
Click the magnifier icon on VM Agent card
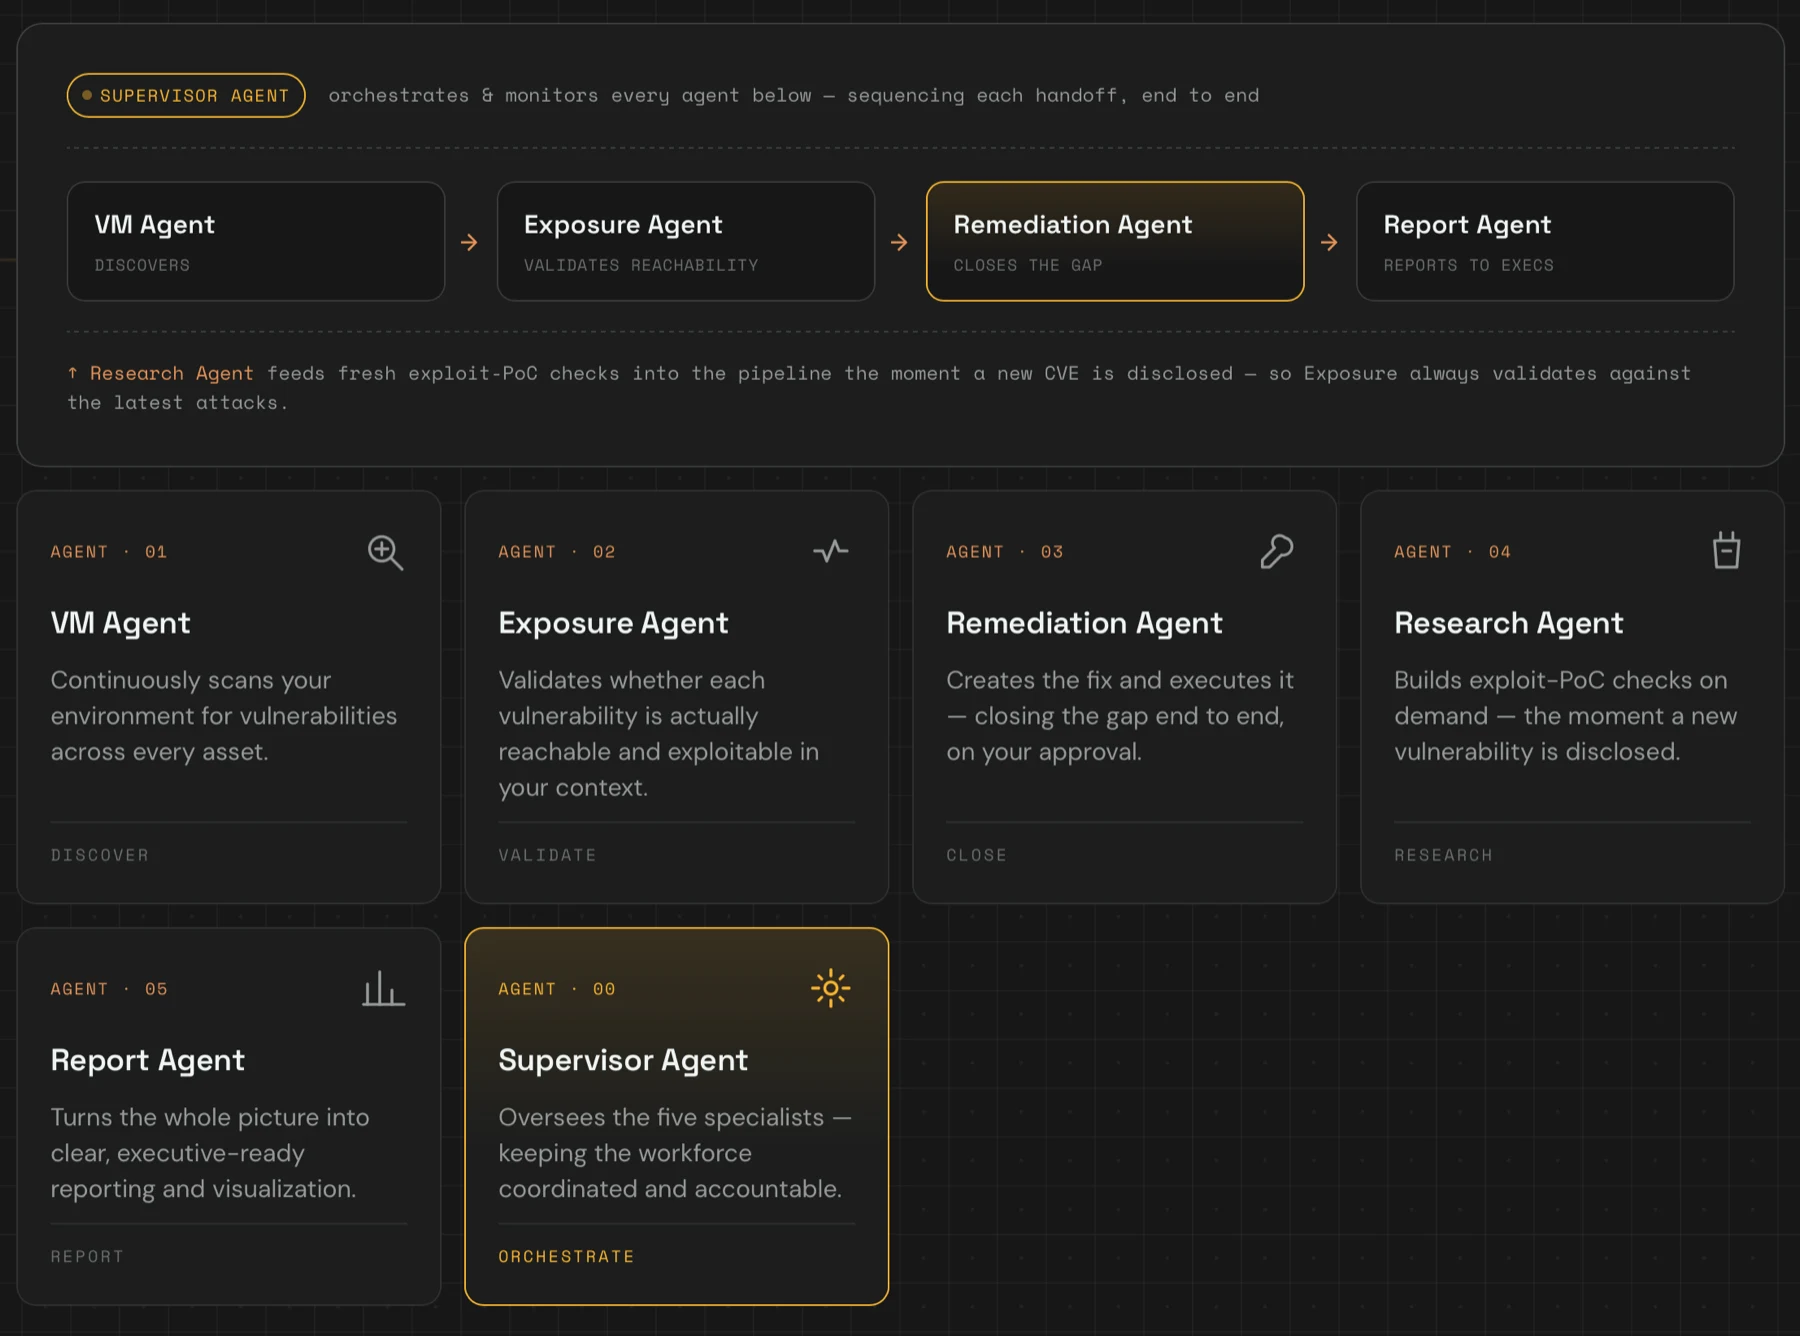coord(385,552)
